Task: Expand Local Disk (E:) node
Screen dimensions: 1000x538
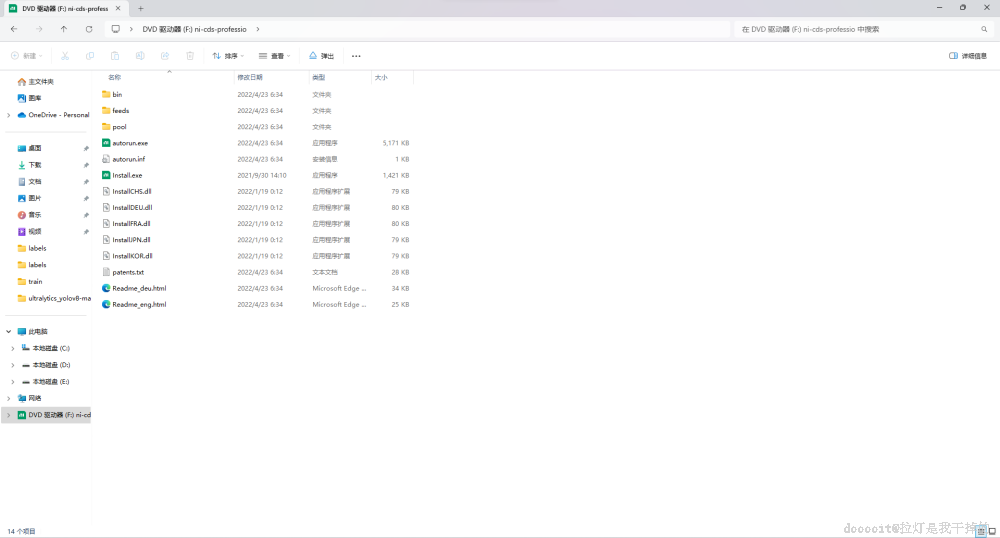Action: click(x=13, y=382)
